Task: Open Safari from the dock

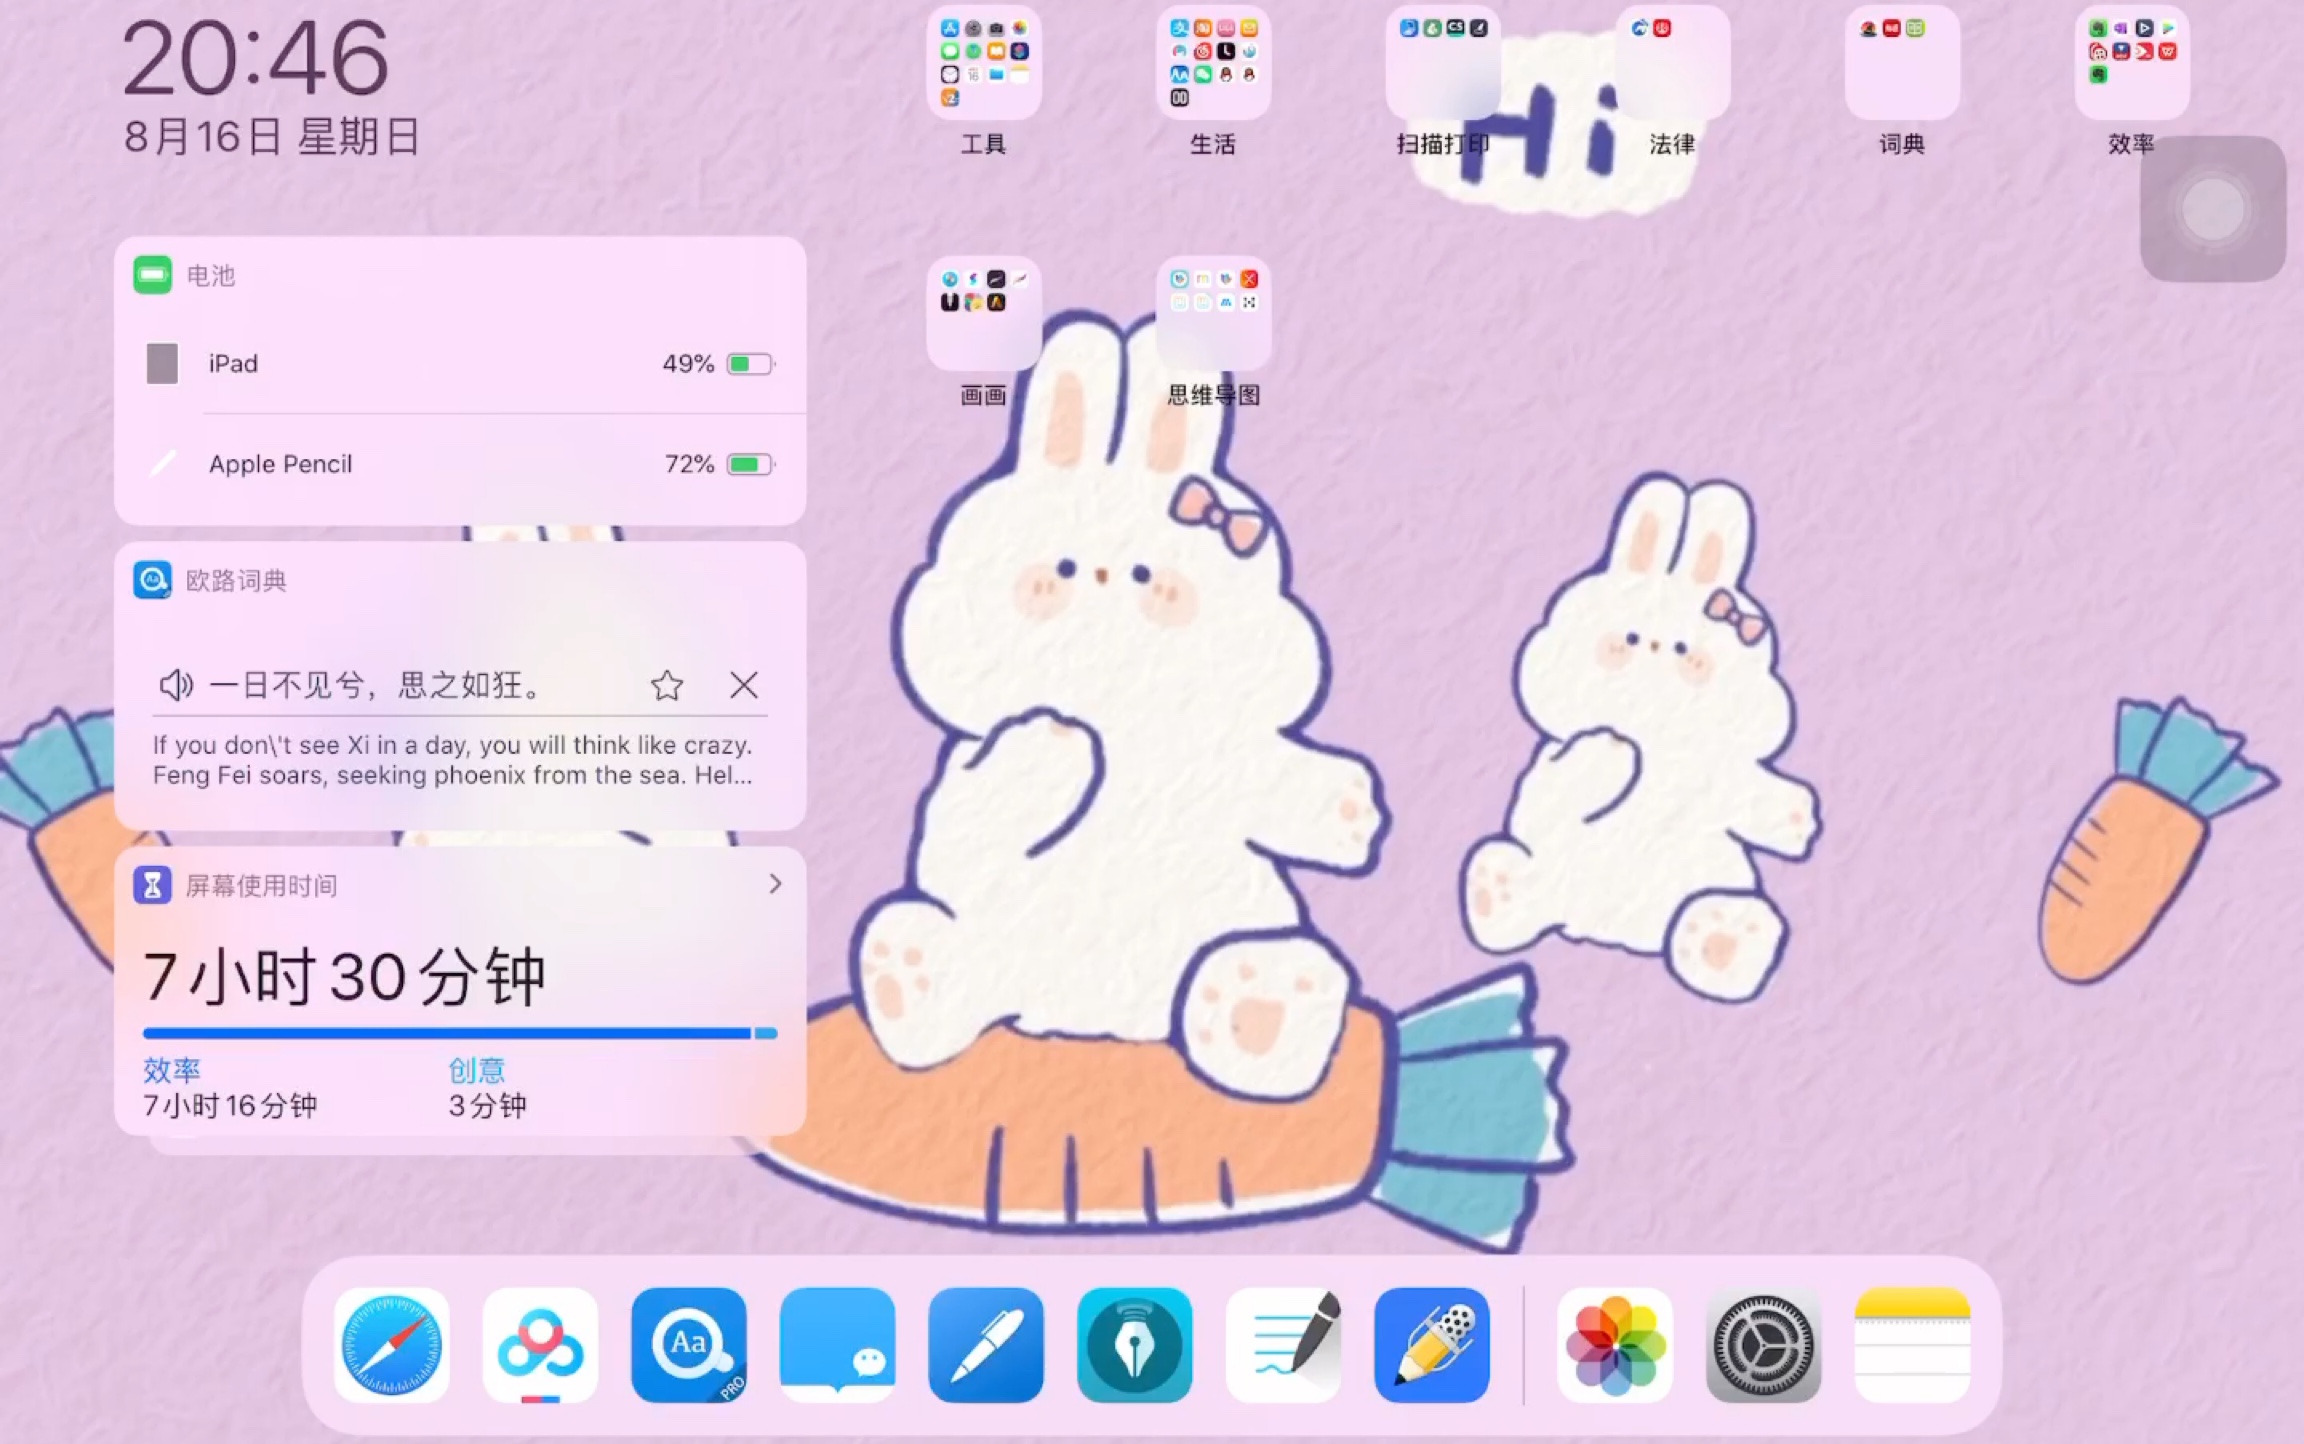Action: (x=391, y=1345)
